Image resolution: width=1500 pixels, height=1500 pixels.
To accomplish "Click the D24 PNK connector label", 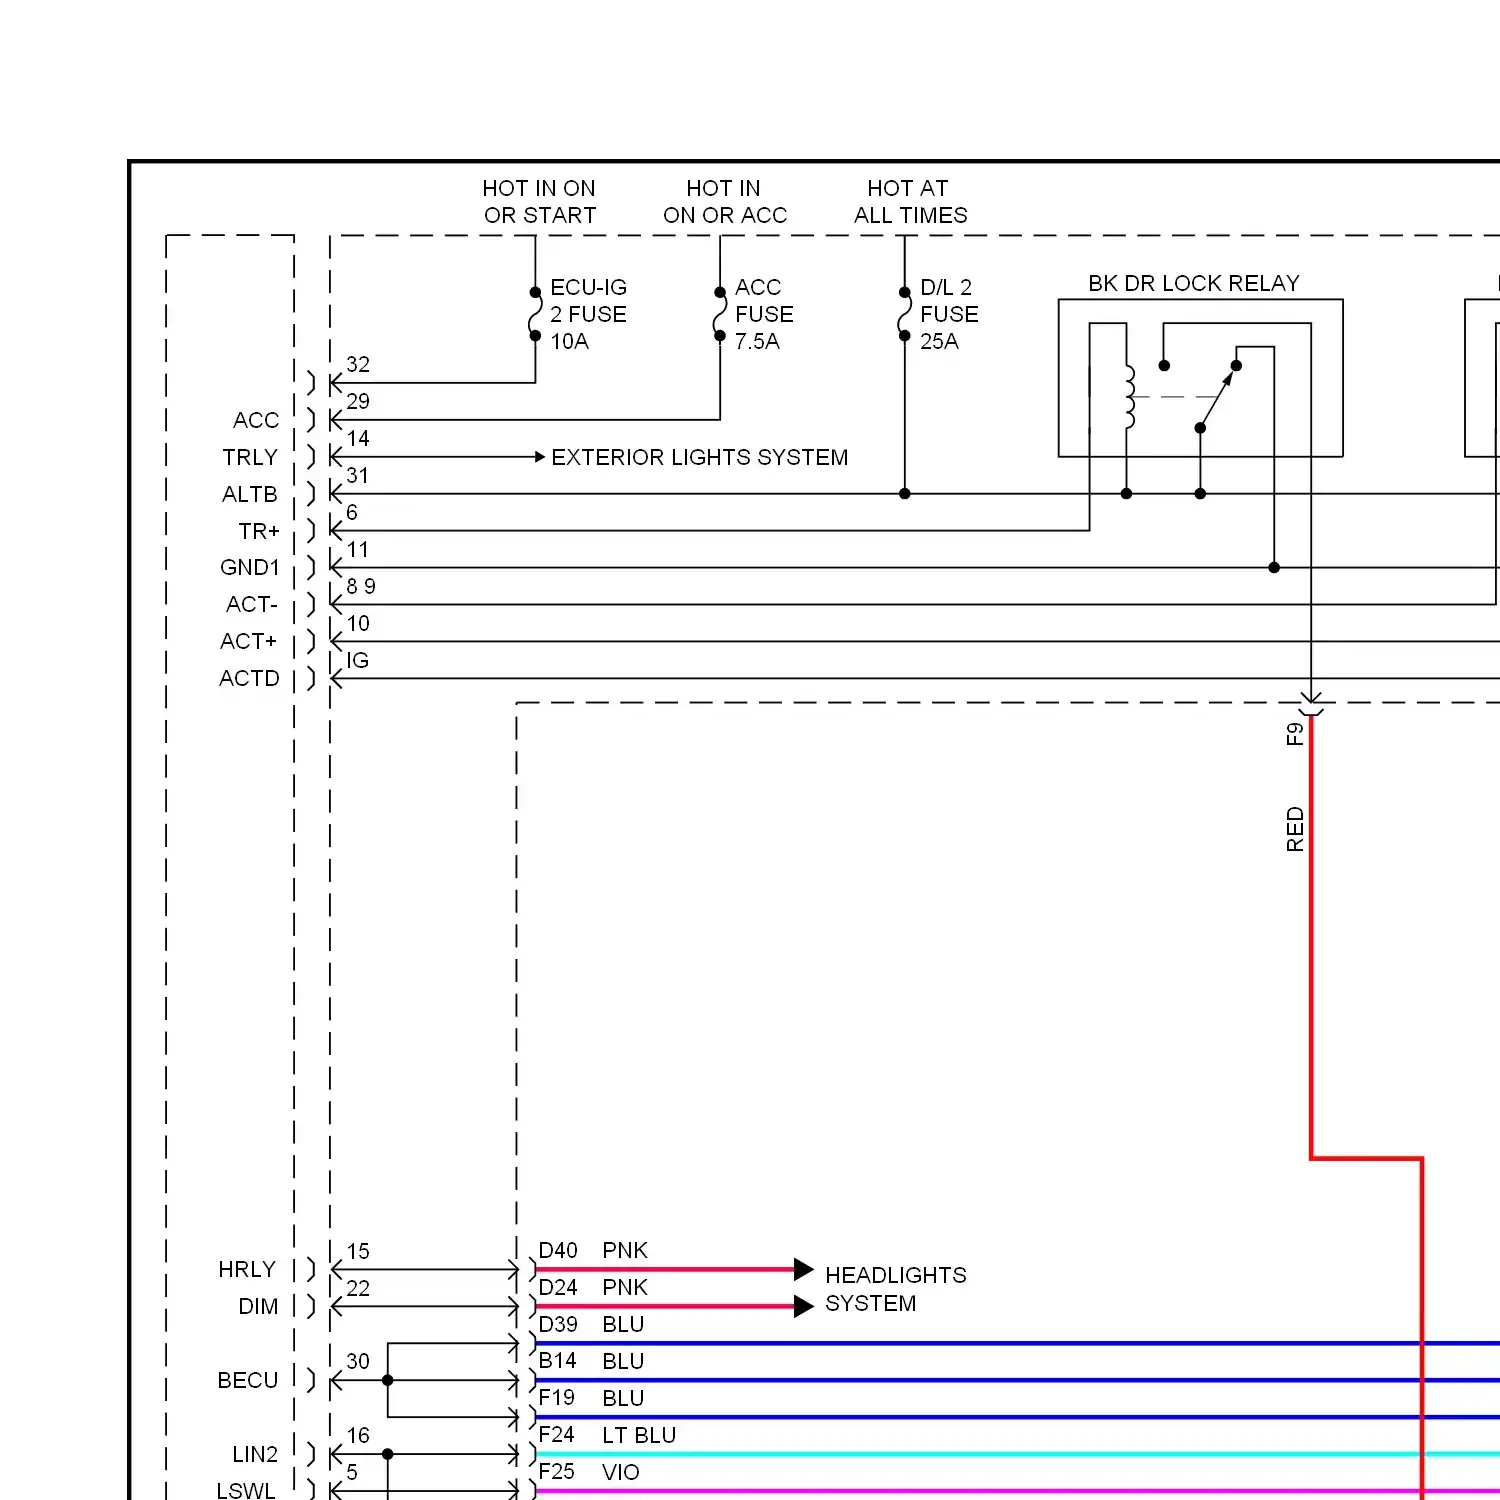I will point(593,1287).
